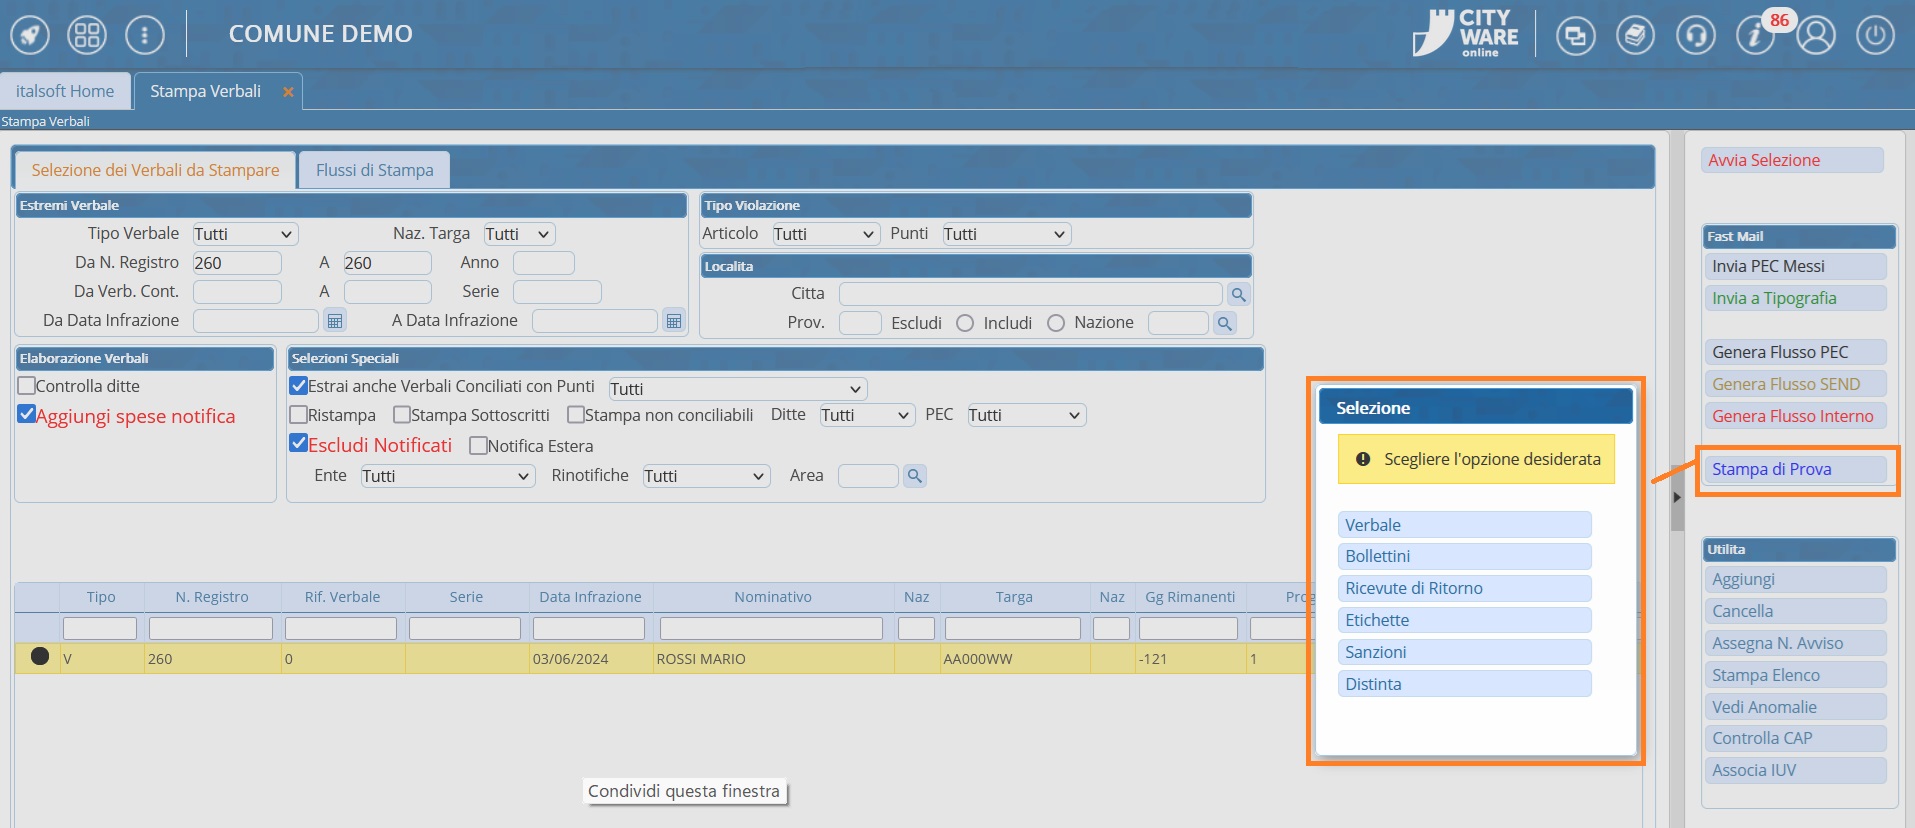Screen dimensions: 1915x828
Task: Open the Tipo Verbale dropdown
Action: click(245, 234)
